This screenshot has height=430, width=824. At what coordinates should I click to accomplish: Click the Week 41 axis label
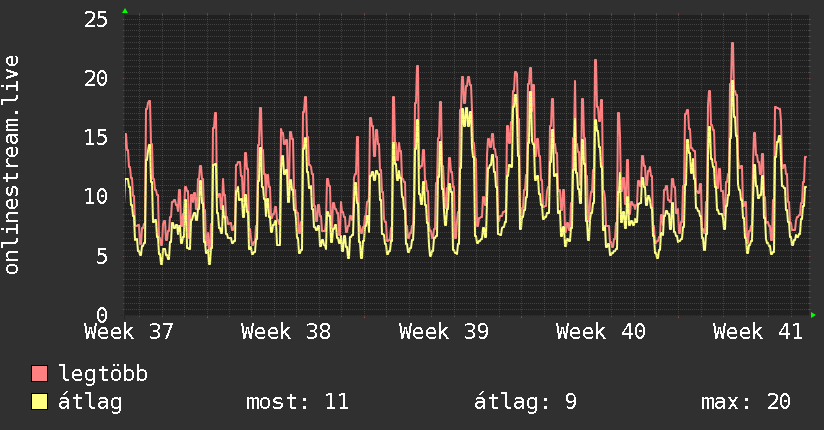click(758, 332)
